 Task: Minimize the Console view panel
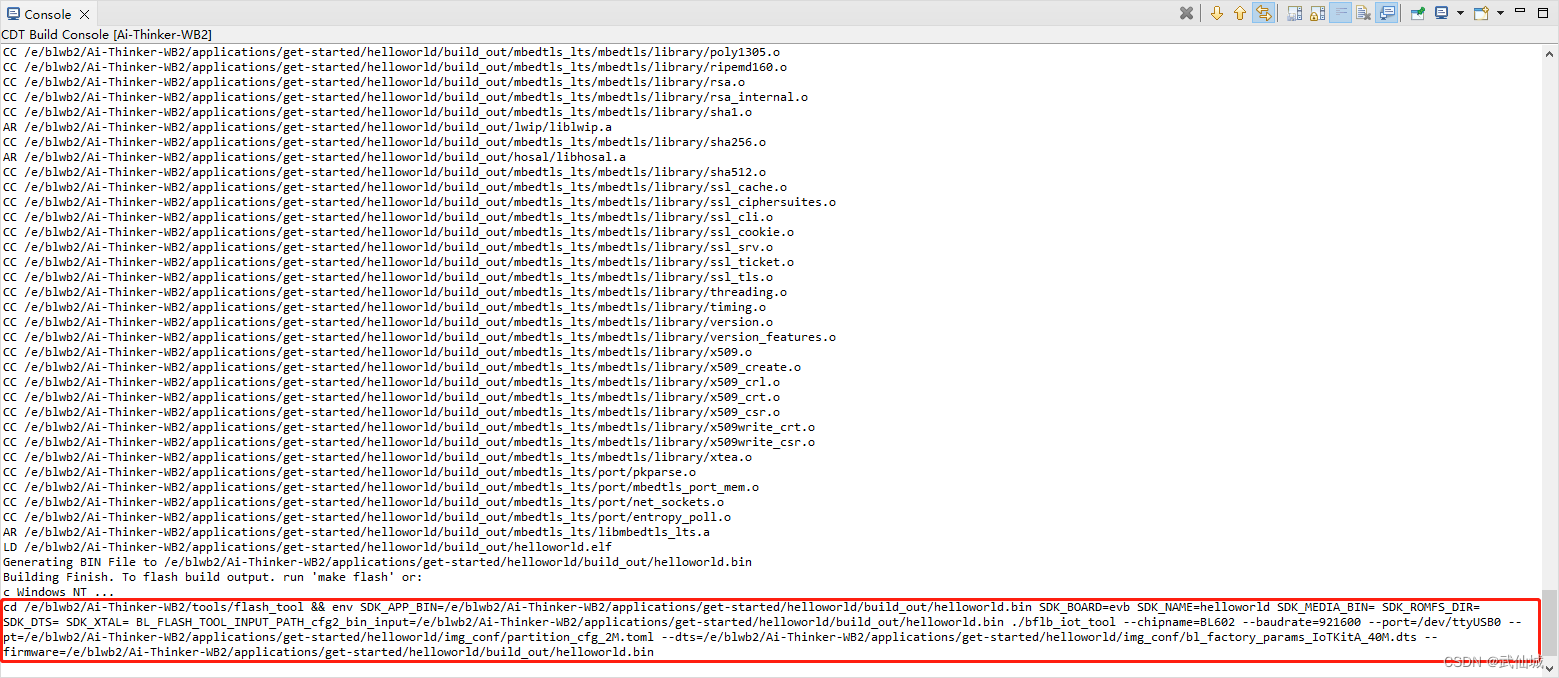1521,12
